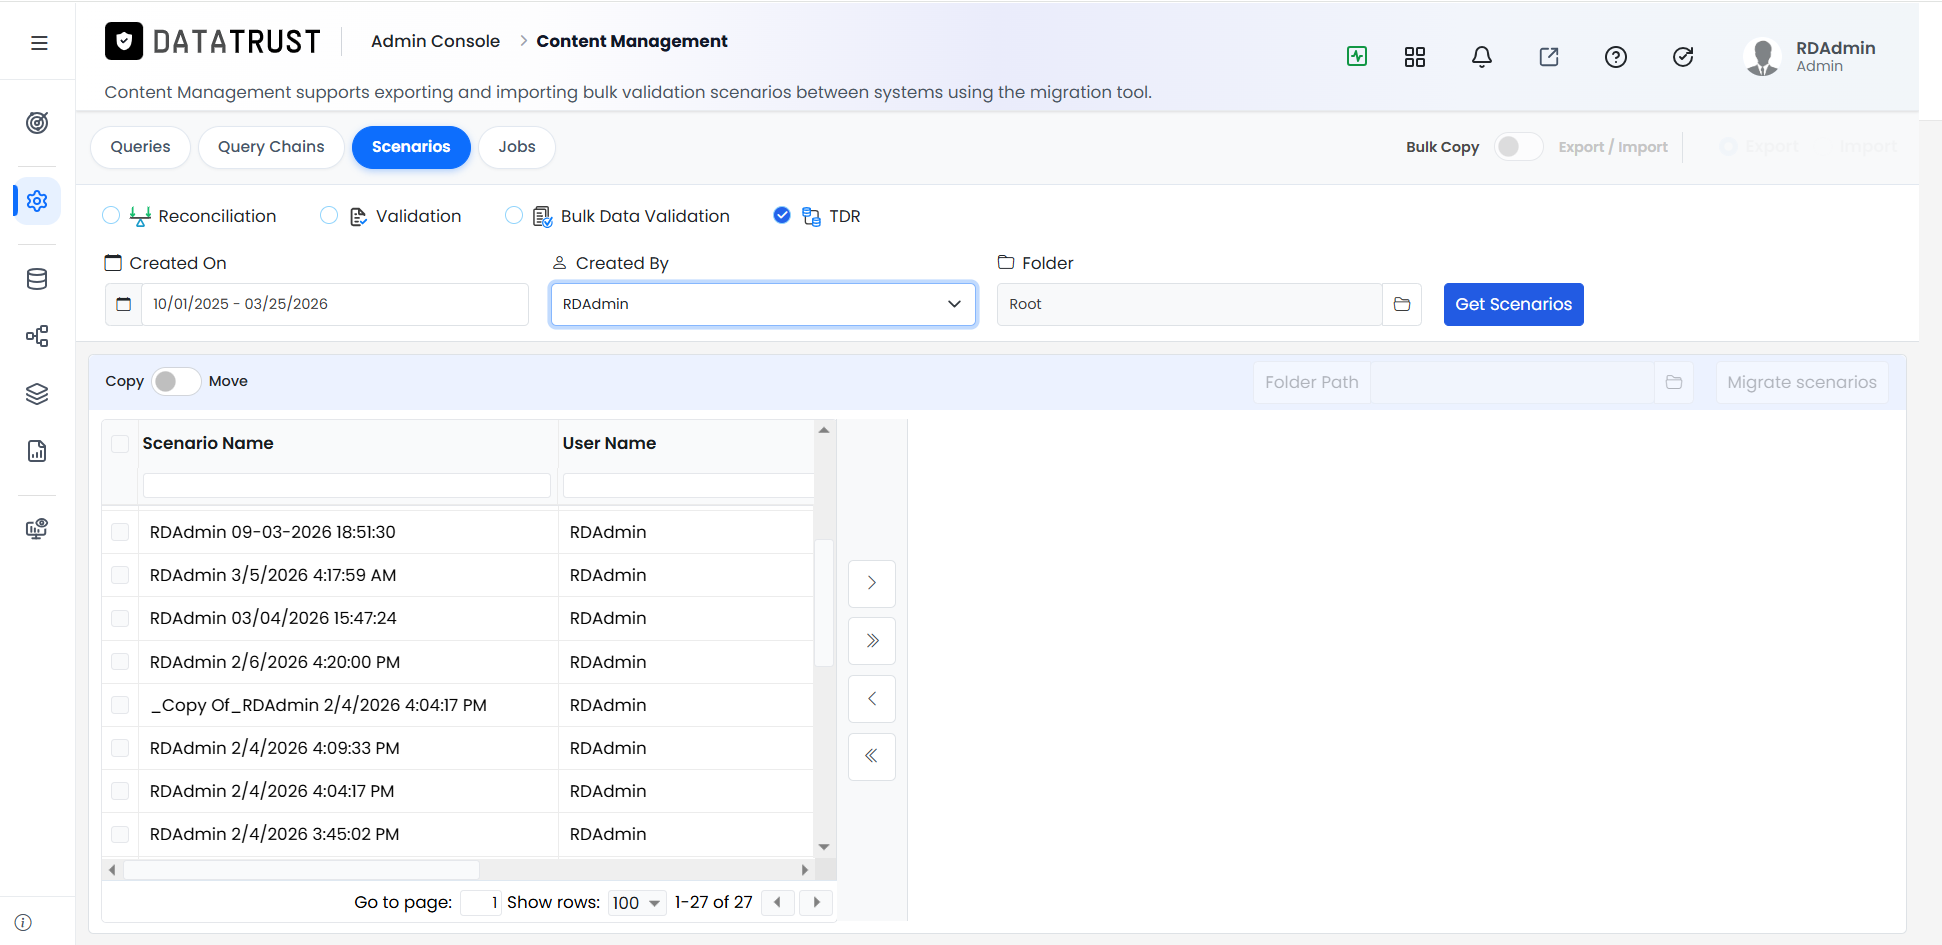Open the Created On date range picker
This screenshot has height=945, width=1942.
317,304
